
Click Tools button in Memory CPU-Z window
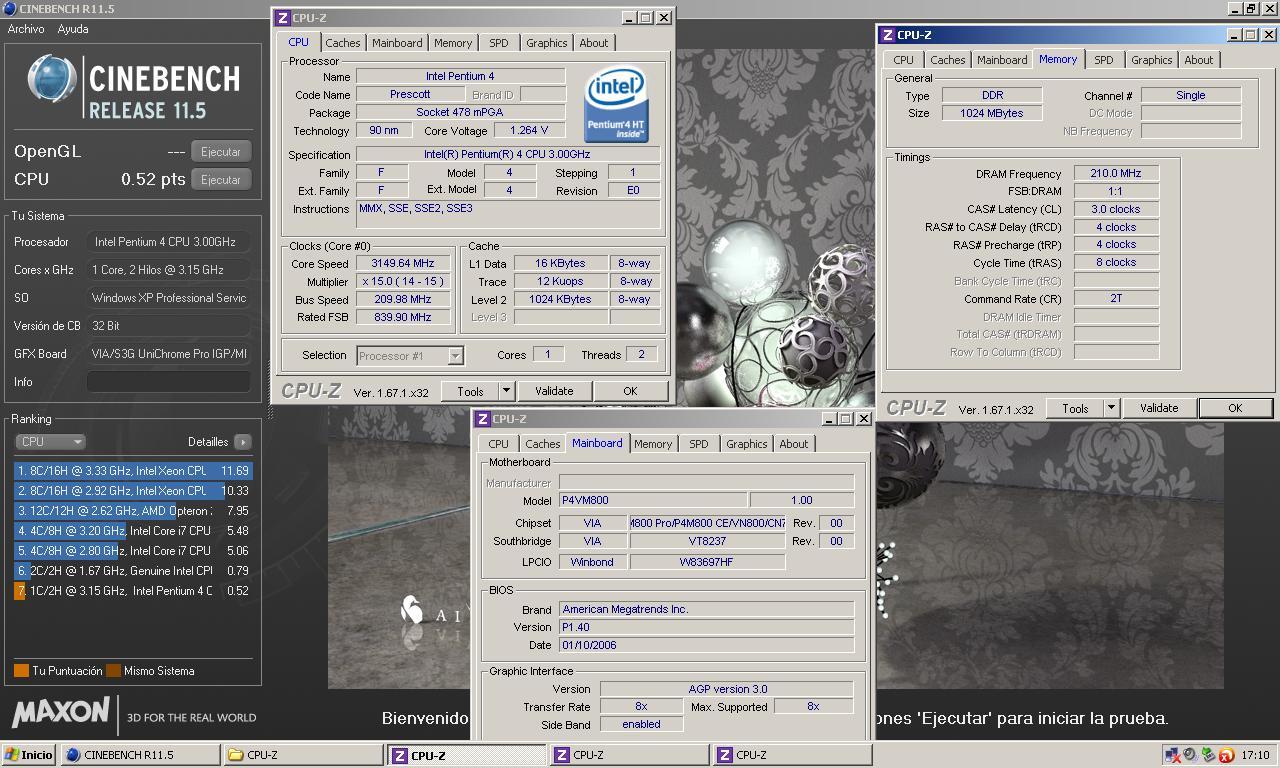(1075, 408)
